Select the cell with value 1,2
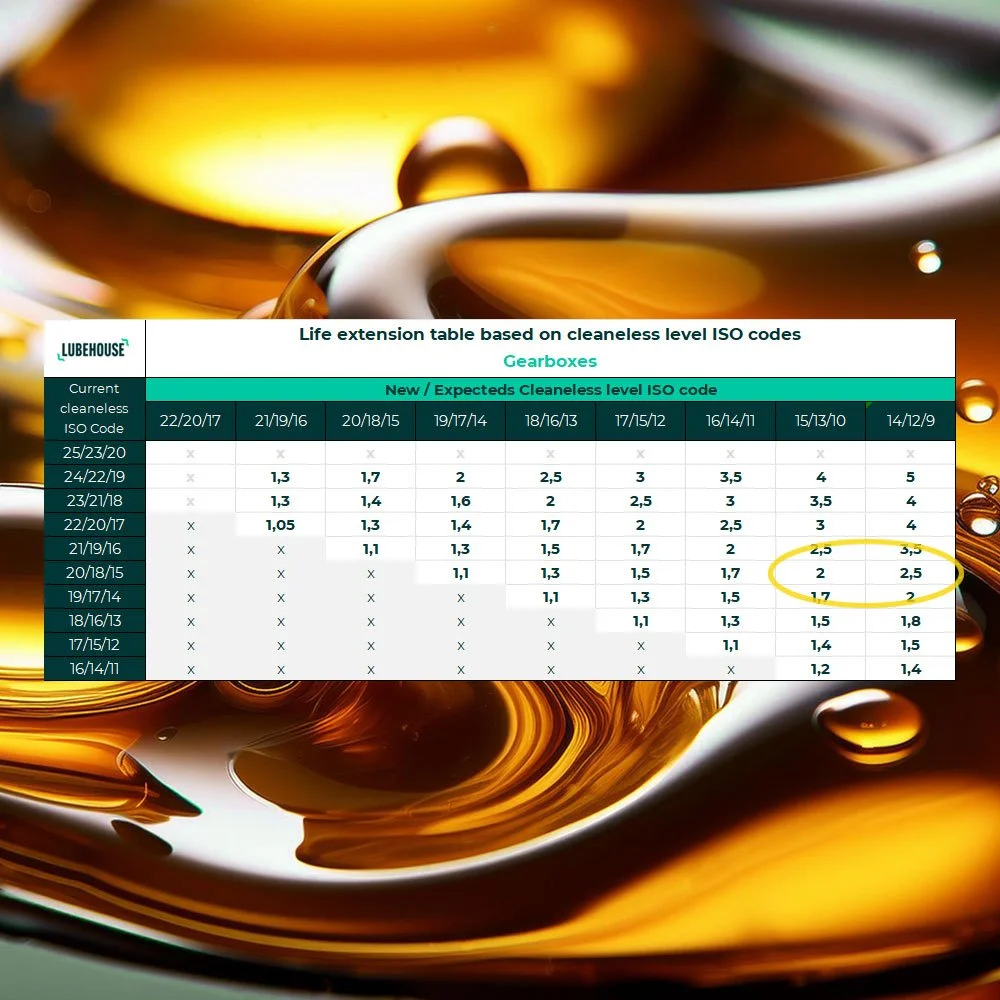The width and height of the screenshot is (1000, 1000). pyautogui.click(x=820, y=669)
